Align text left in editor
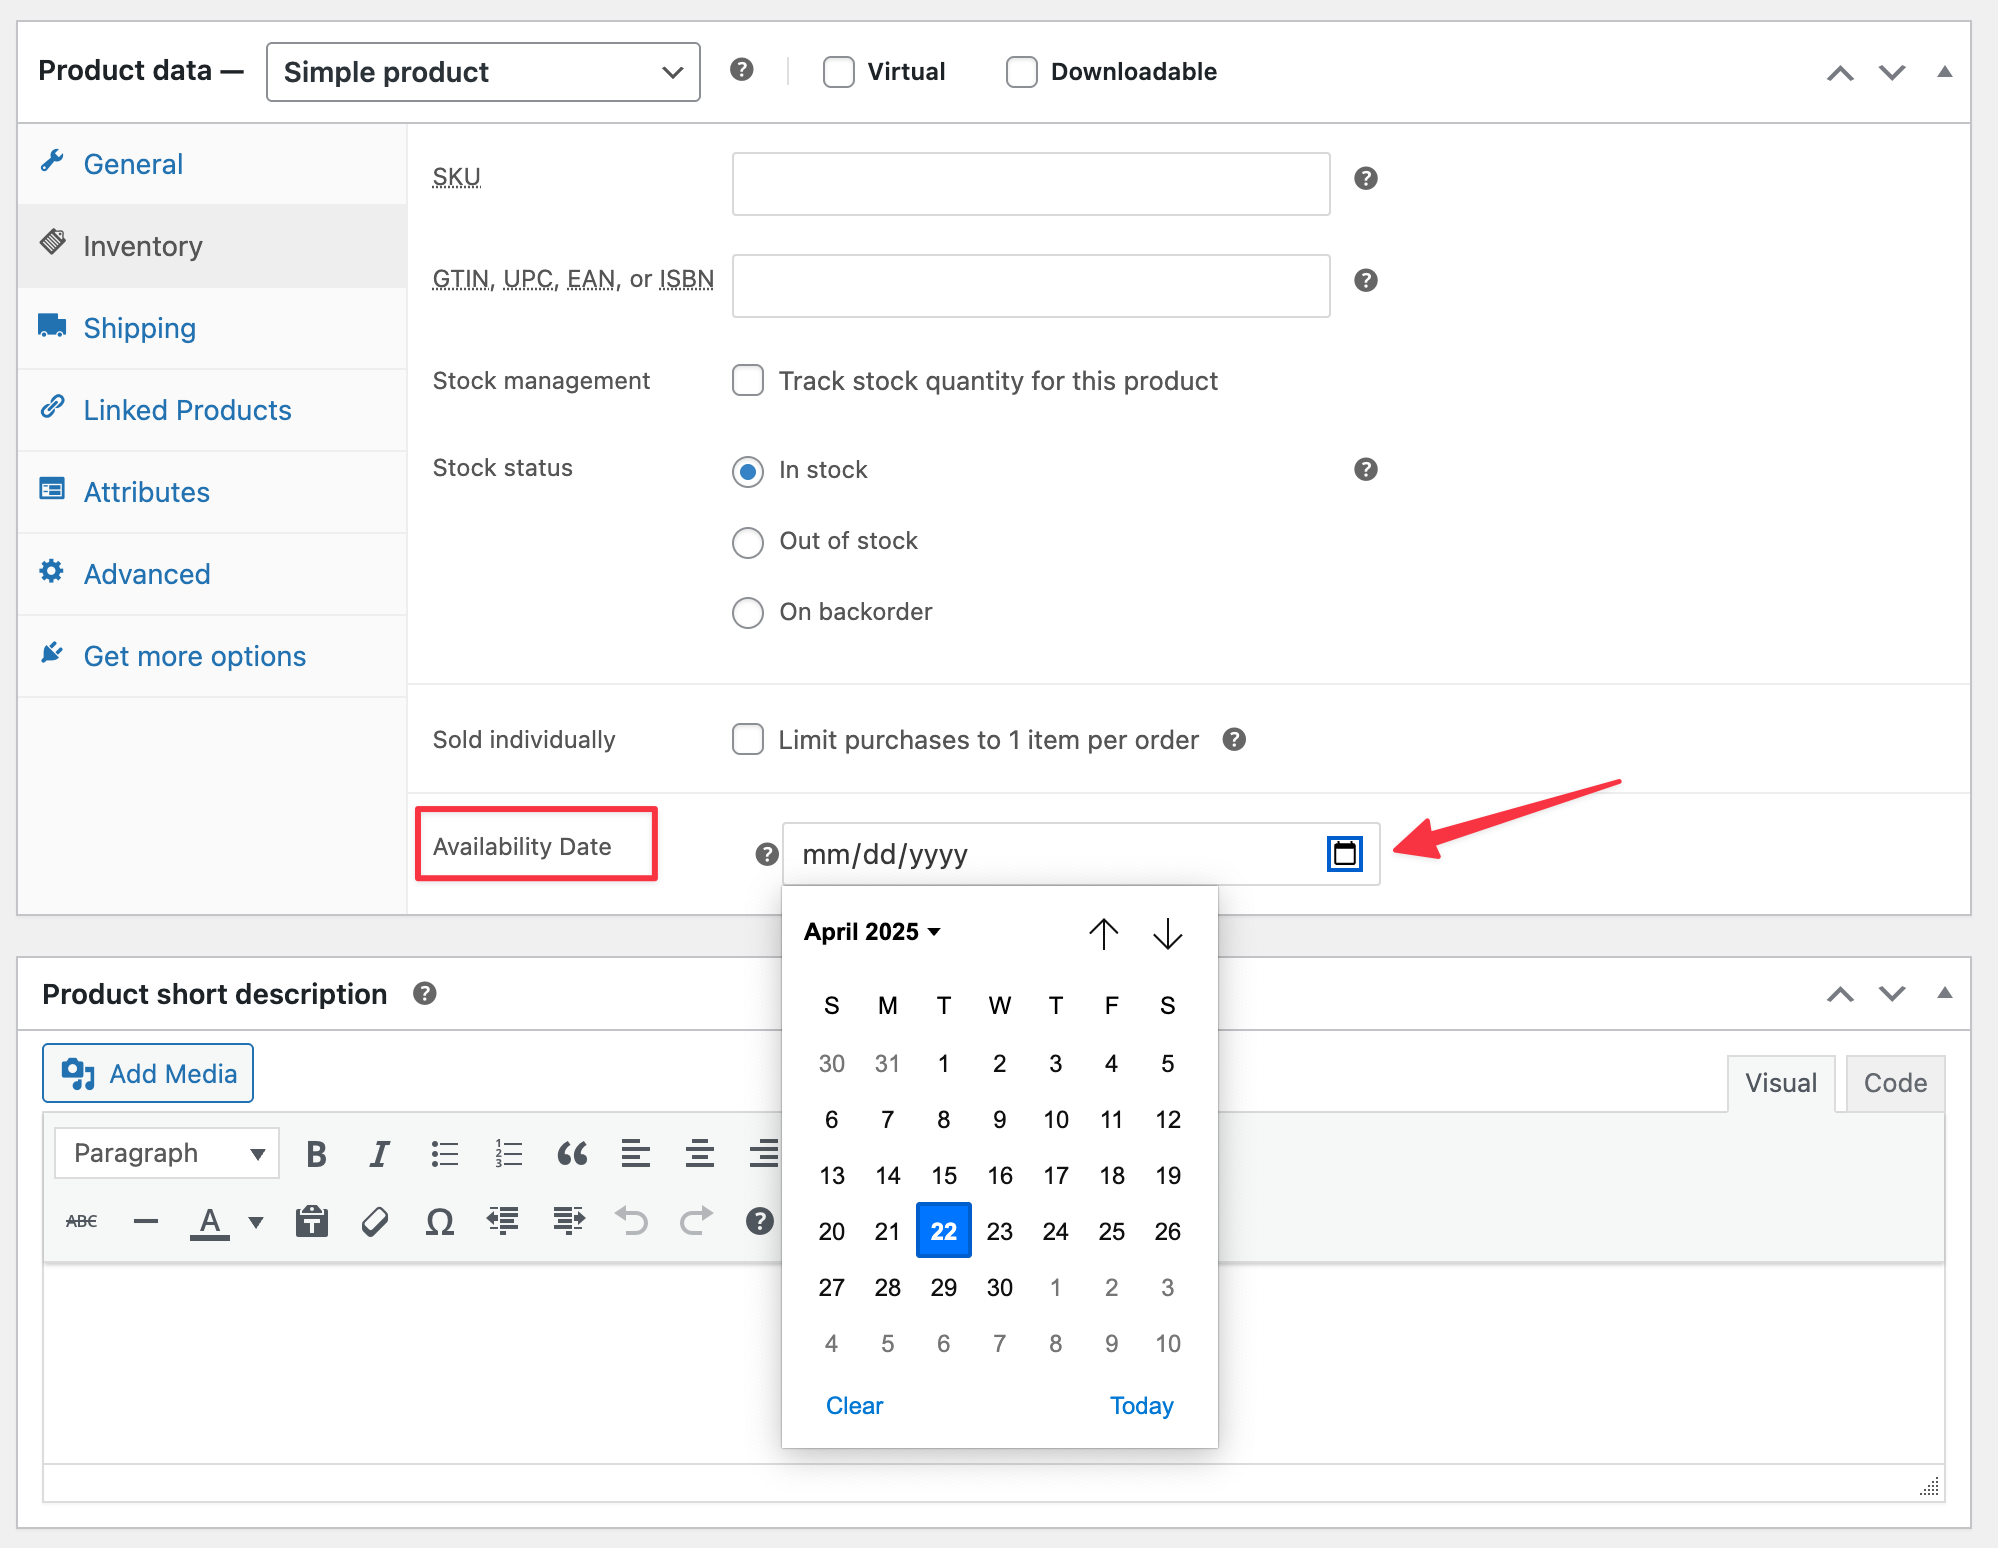 click(x=636, y=1154)
